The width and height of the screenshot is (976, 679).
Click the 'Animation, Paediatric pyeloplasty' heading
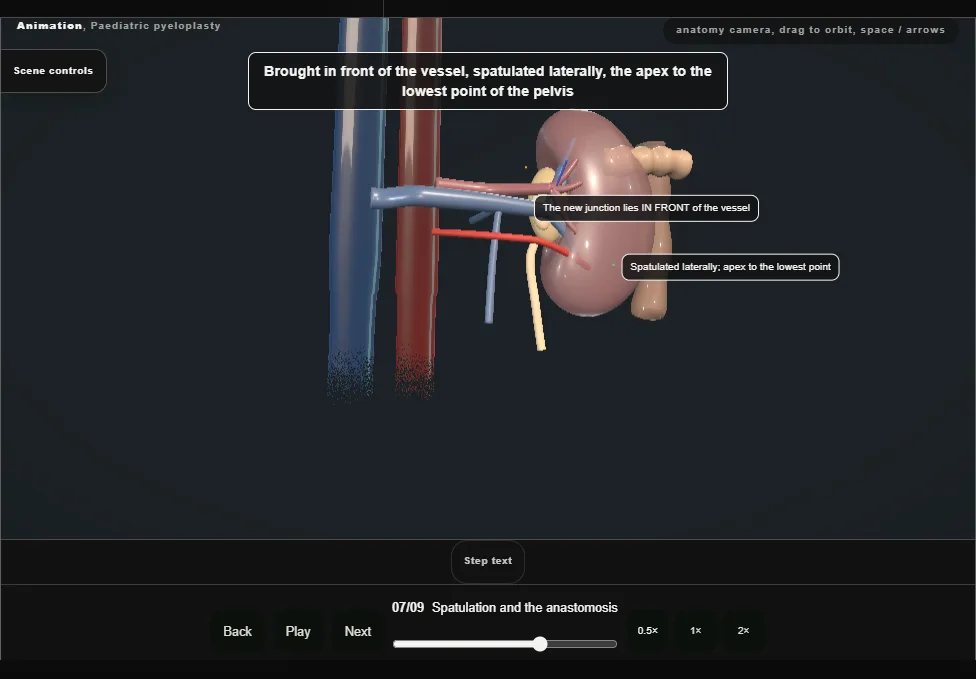point(119,26)
